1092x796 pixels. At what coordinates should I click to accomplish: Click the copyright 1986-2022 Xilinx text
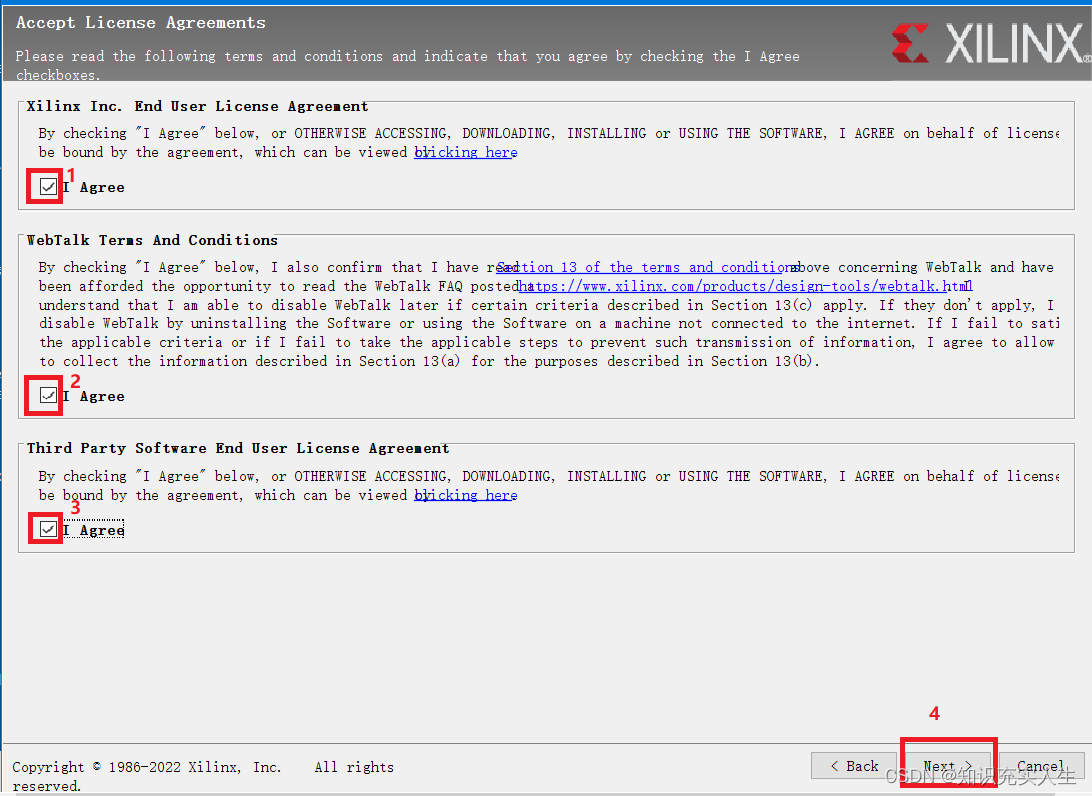(203, 776)
